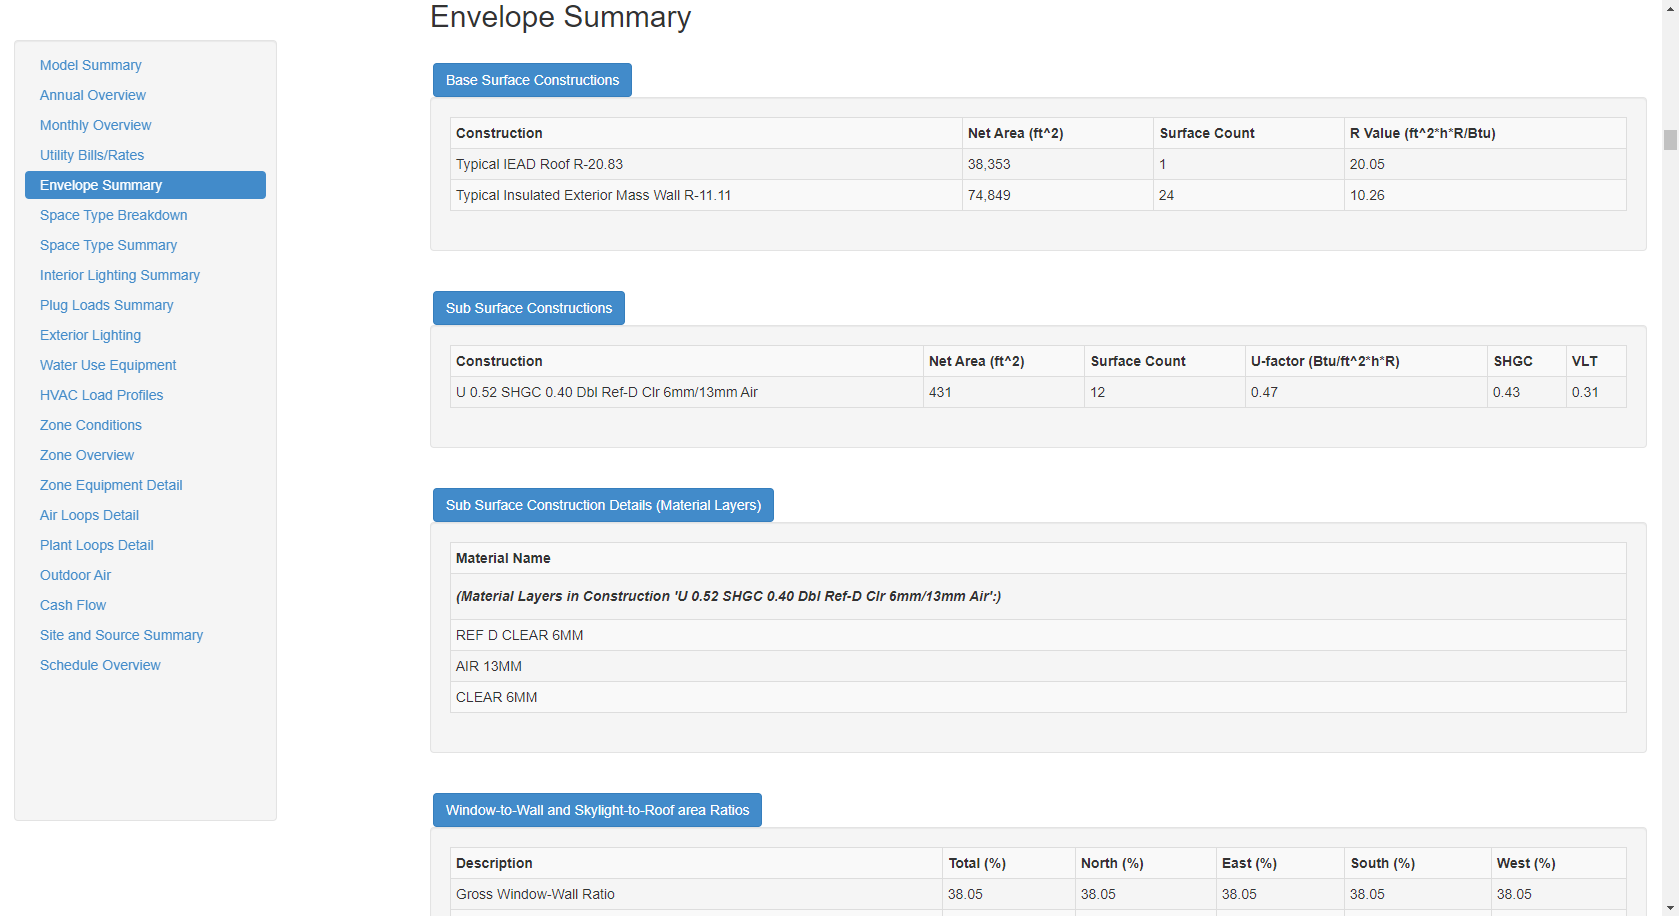Viewport: 1679px width, 916px height.
Task: Select Monthly Overview in sidebar
Action: coord(95,125)
